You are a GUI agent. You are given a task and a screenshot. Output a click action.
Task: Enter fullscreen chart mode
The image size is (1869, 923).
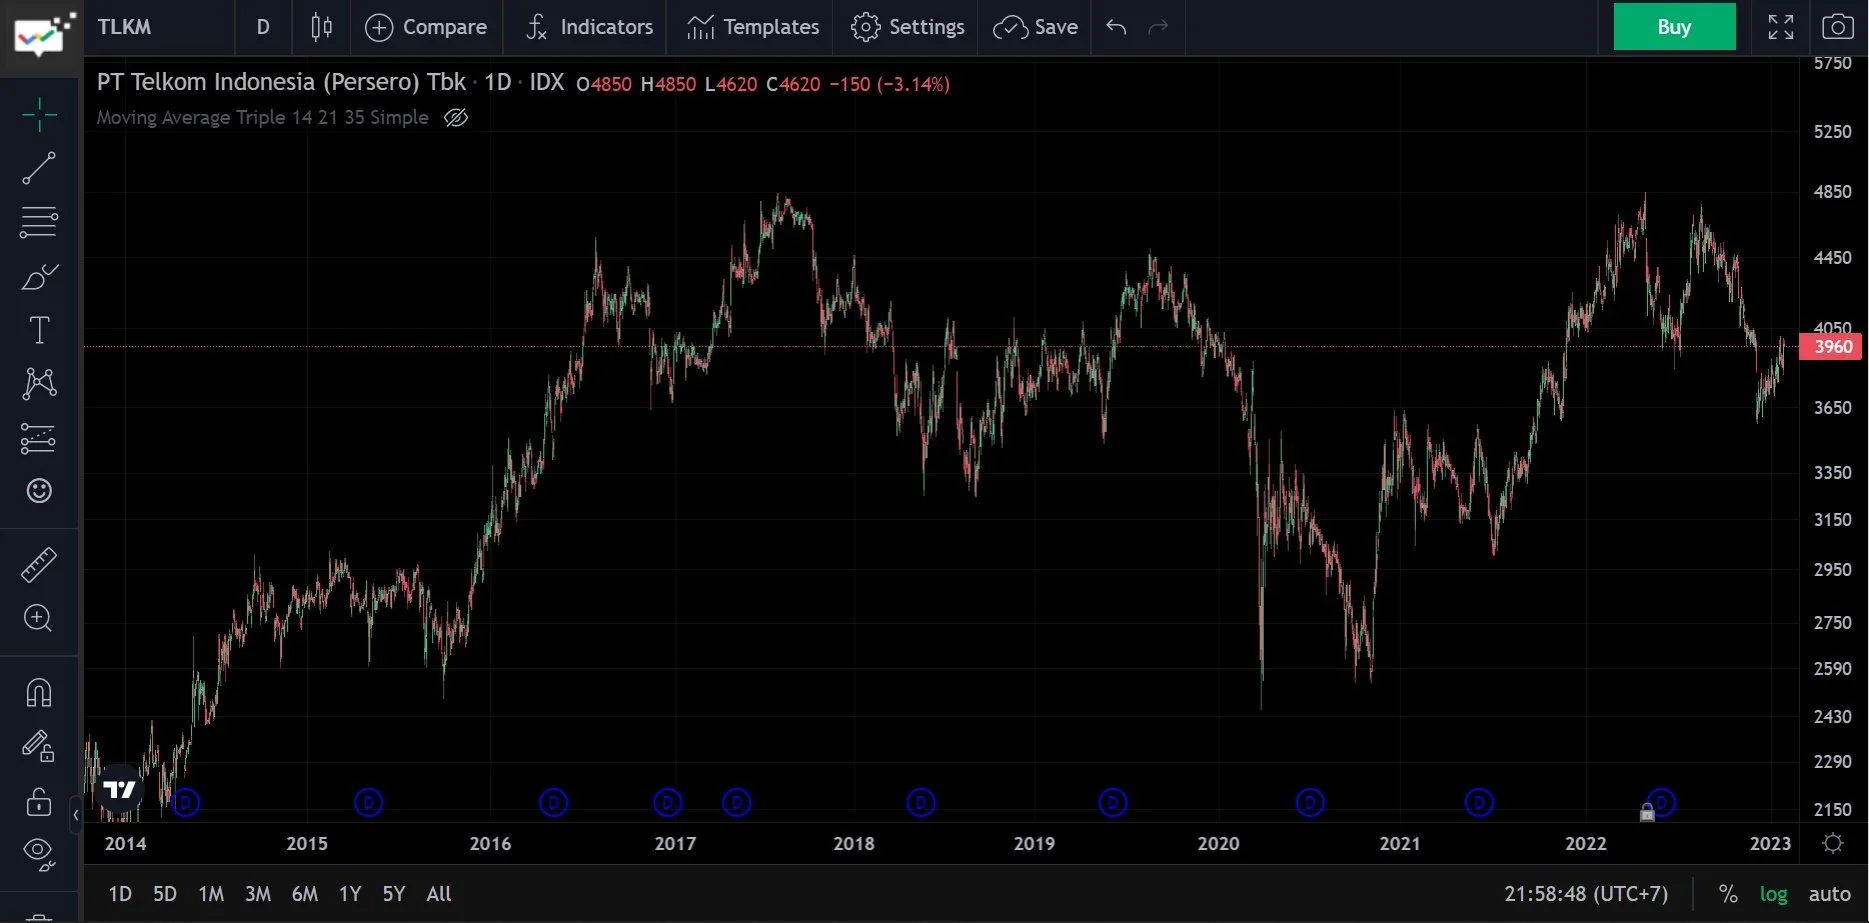1781,27
